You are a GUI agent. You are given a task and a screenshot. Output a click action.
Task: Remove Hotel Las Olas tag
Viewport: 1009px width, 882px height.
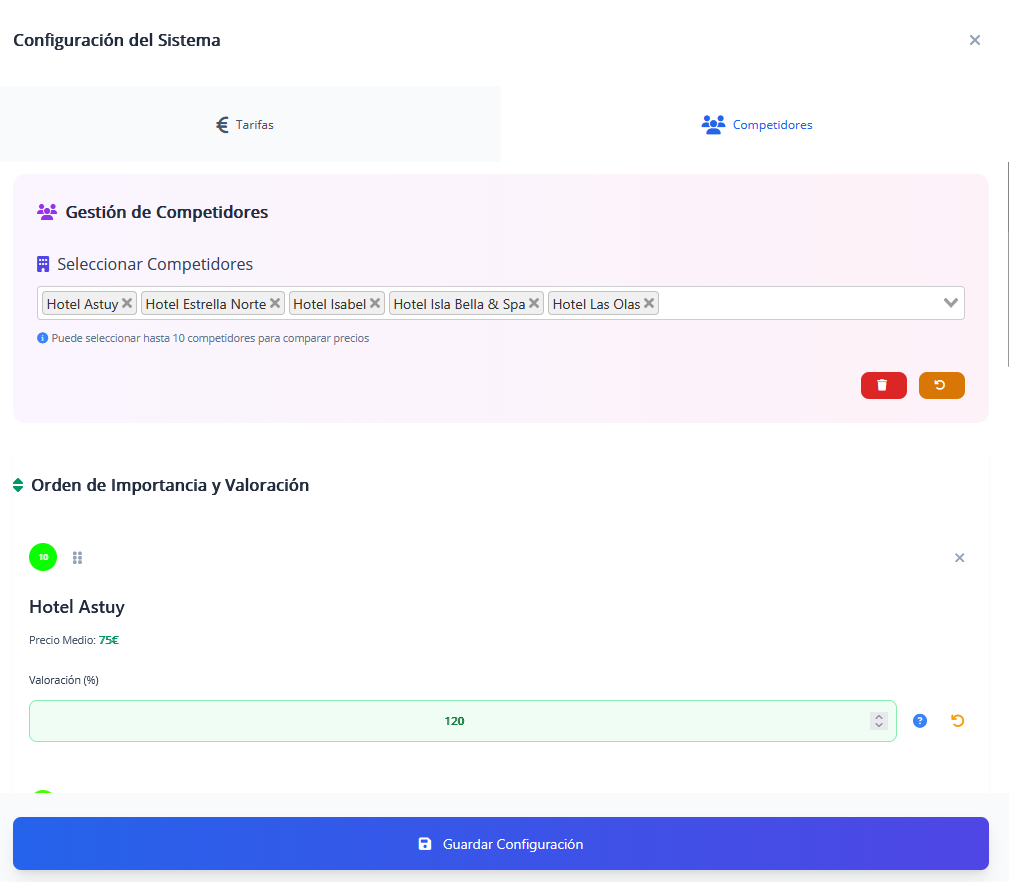(x=649, y=303)
